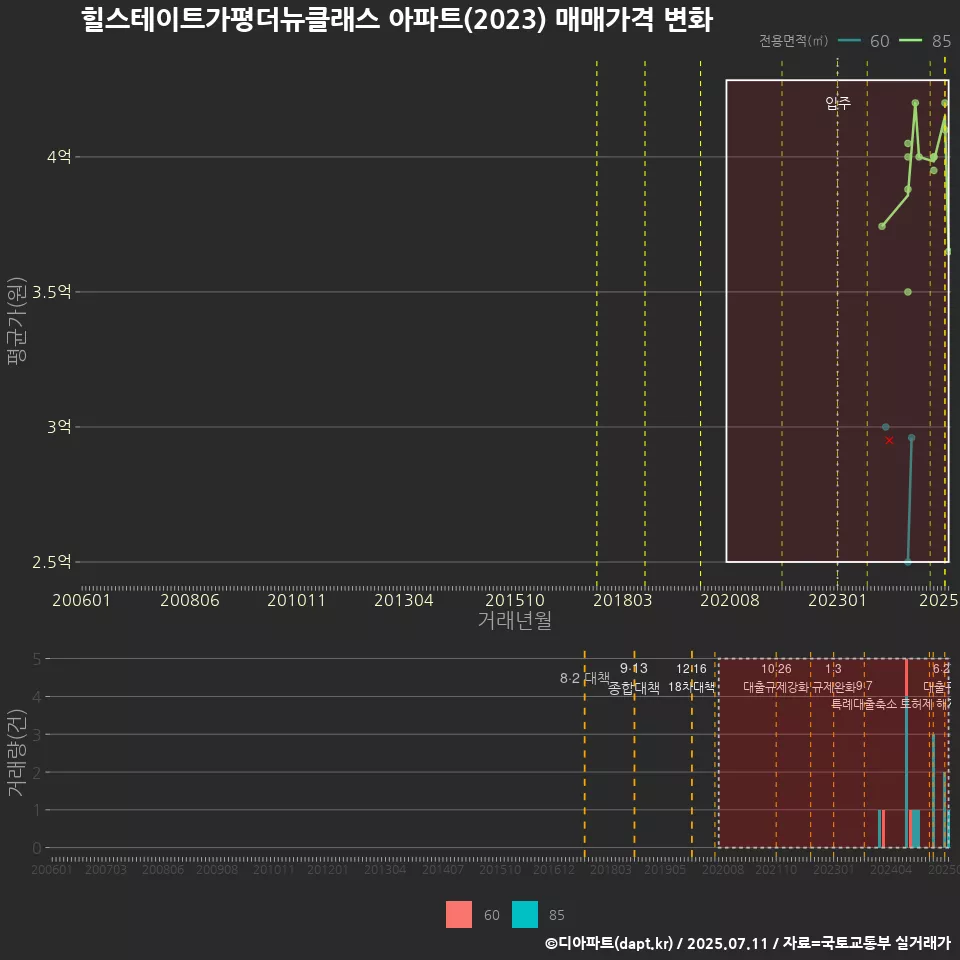Click the volume y-axis label 0

(x=37, y=848)
